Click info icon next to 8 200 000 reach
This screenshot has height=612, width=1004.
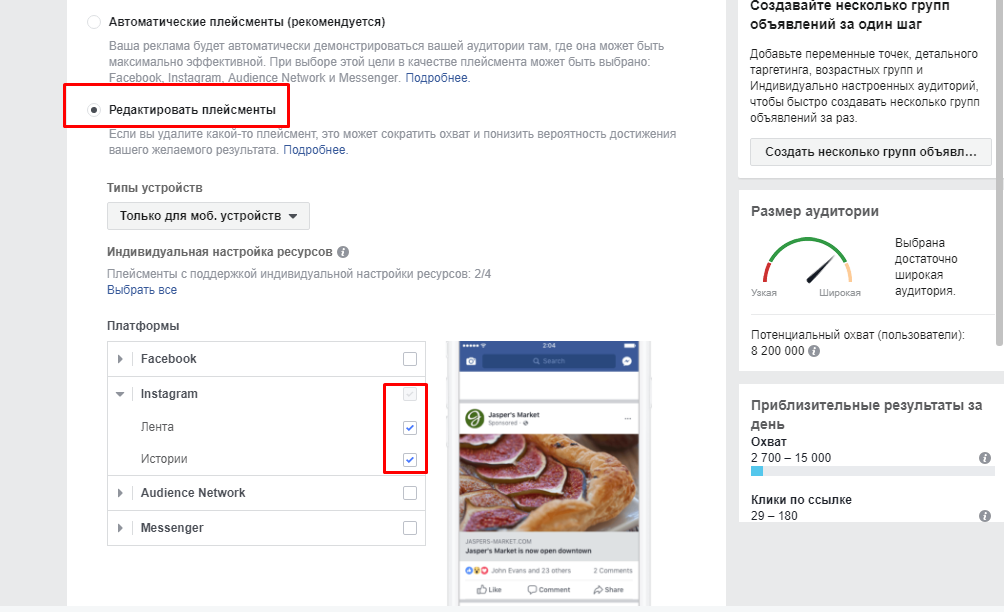pos(814,351)
